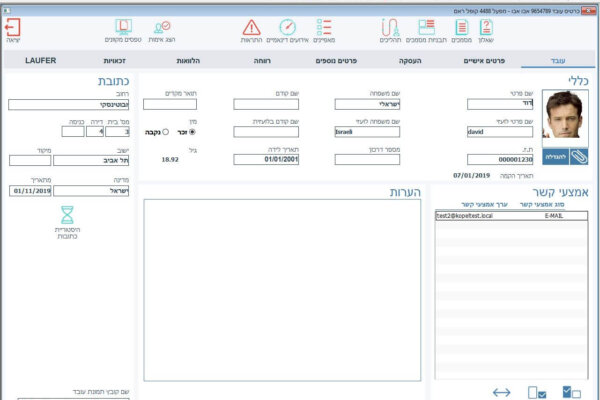
Task: Switch to the רווחה tab
Action: [262, 60]
